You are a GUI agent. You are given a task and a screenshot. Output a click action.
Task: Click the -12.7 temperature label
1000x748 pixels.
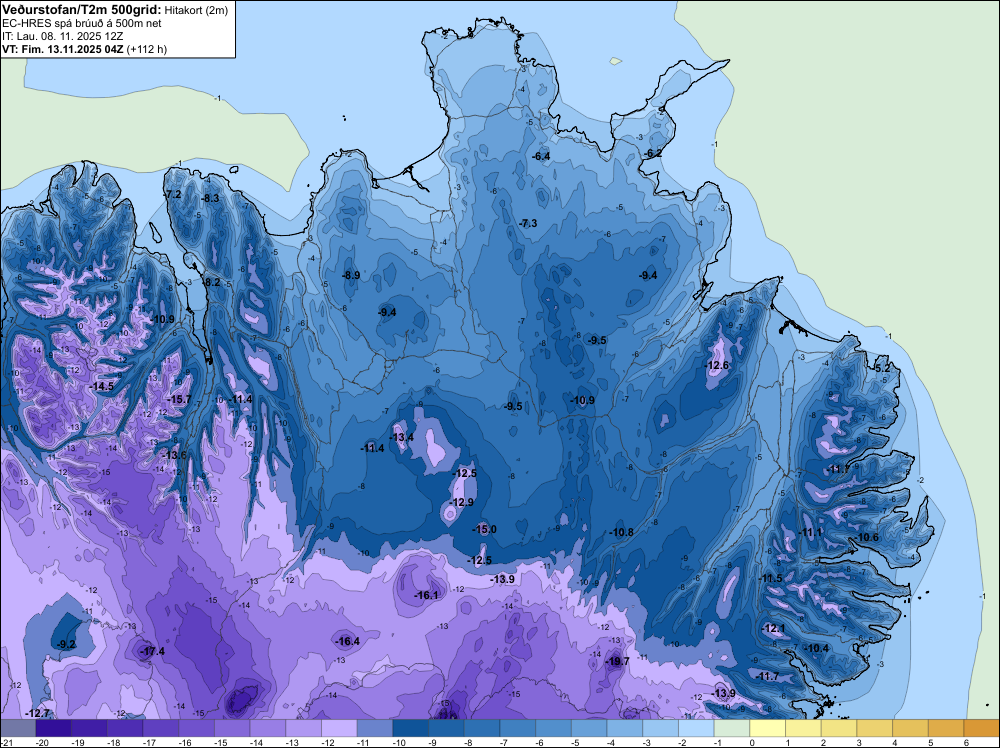coord(38,713)
